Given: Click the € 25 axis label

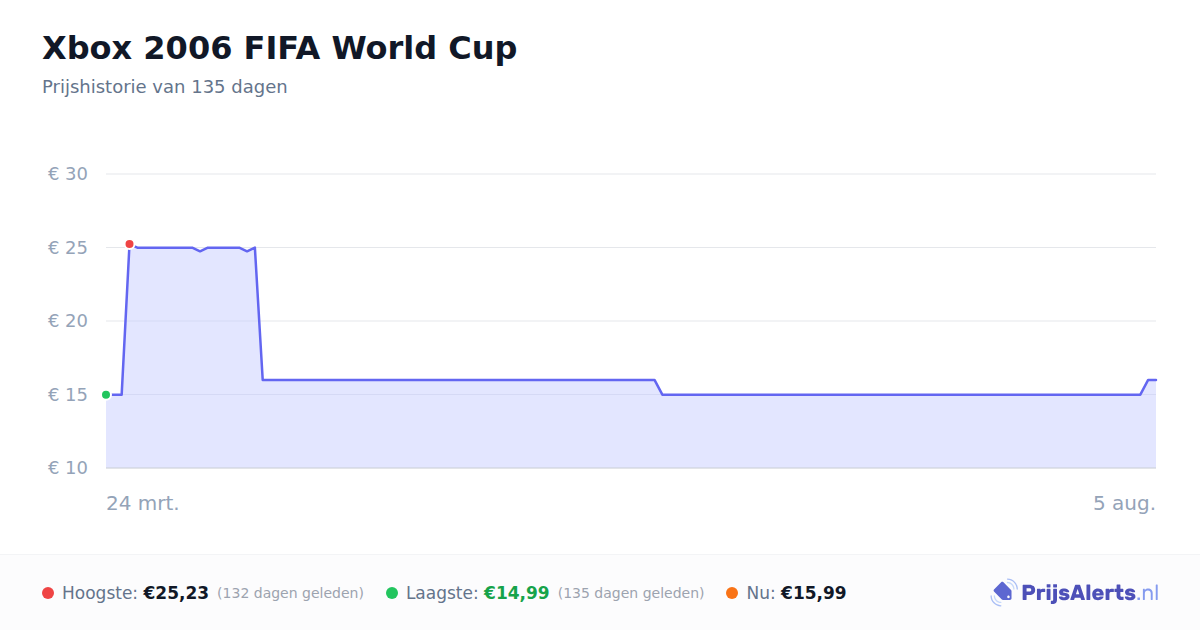Looking at the screenshot, I should pos(68,248).
